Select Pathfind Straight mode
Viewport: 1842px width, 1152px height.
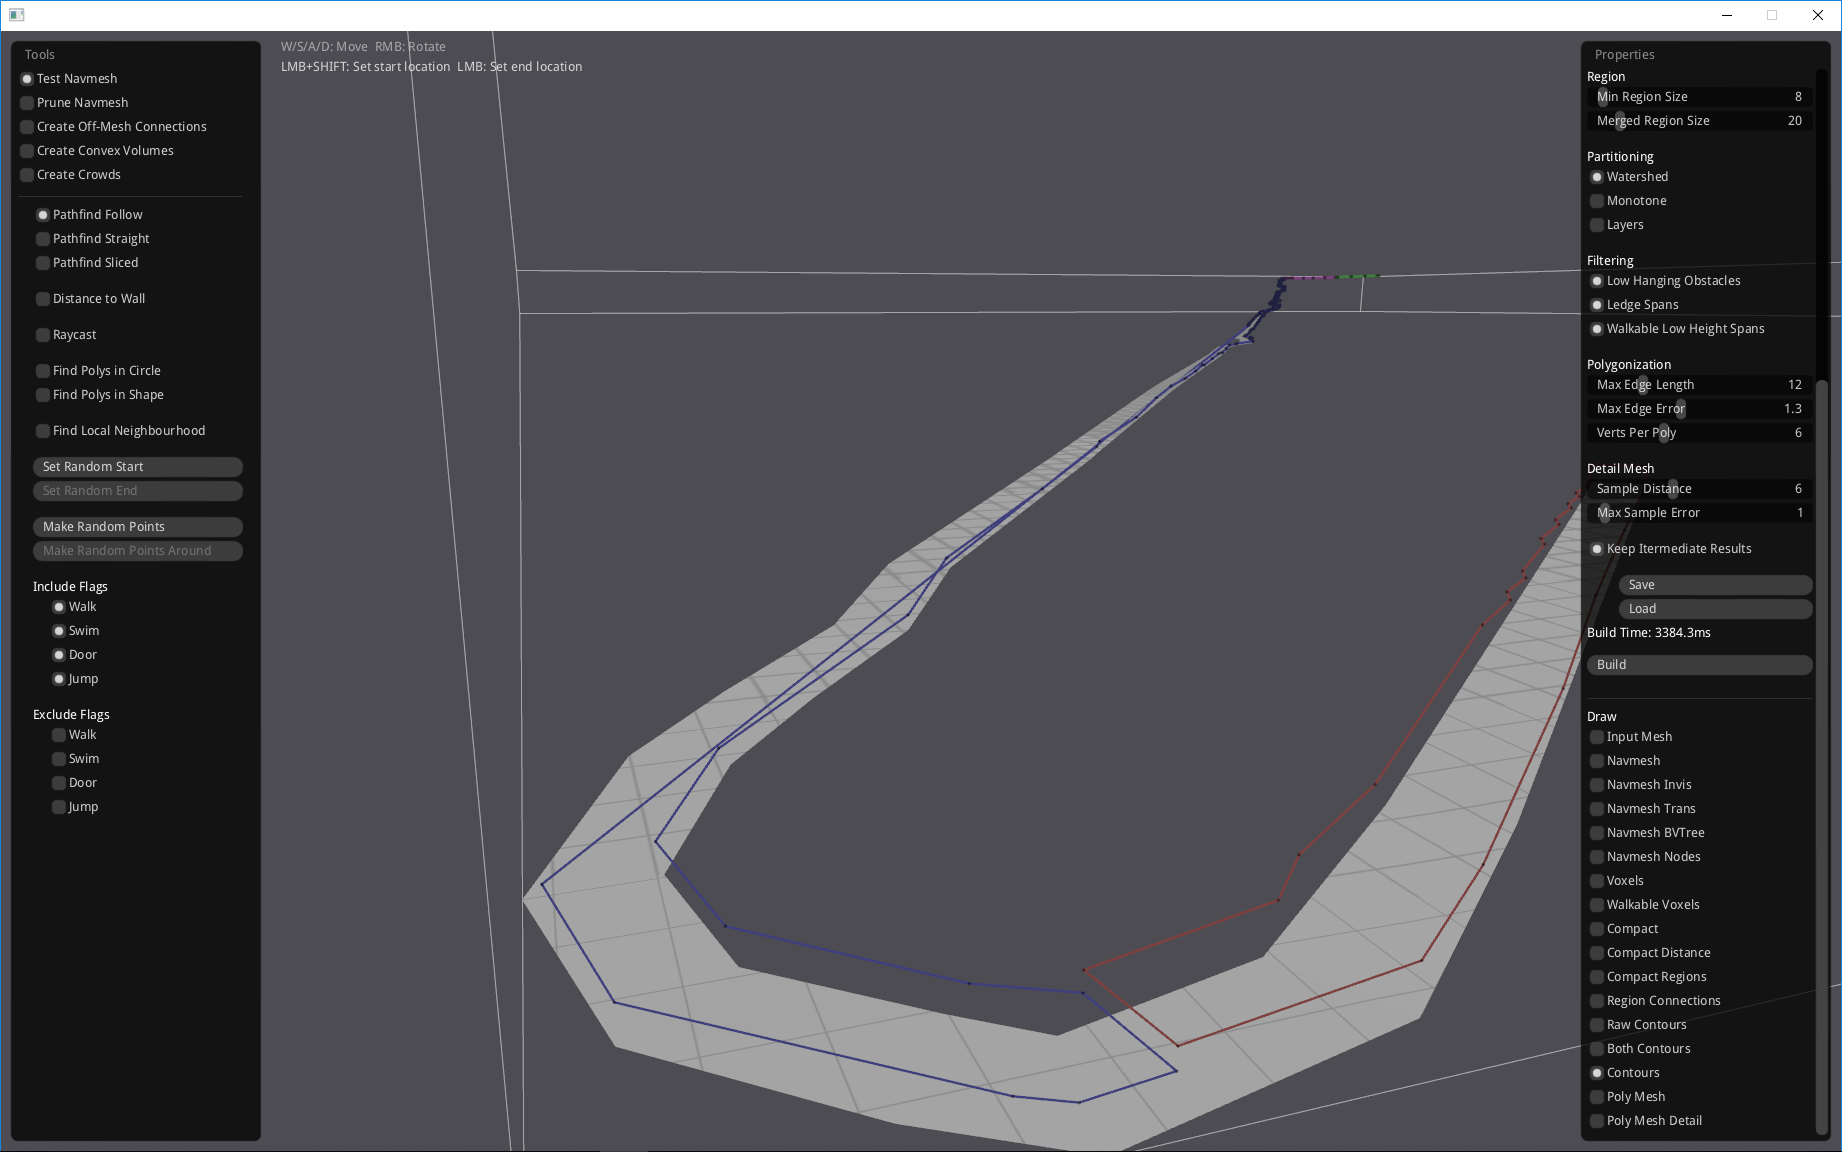[x=43, y=238]
